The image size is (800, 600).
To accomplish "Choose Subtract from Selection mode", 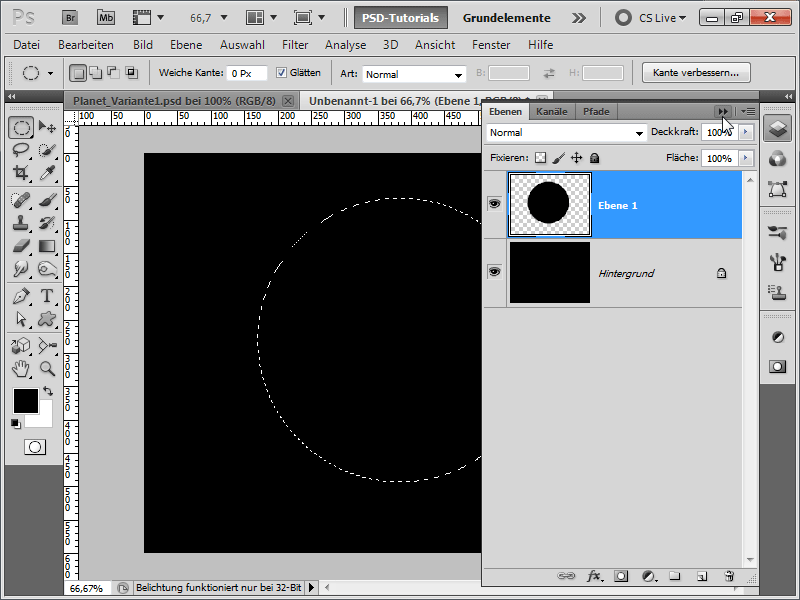I will pos(113,73).
